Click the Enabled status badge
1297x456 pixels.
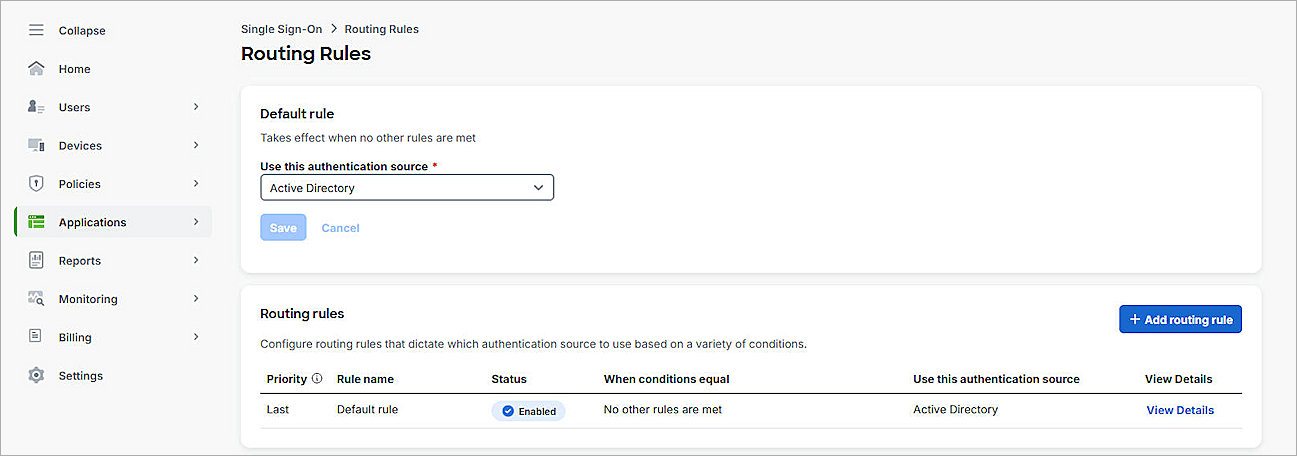tap(528, 411)
